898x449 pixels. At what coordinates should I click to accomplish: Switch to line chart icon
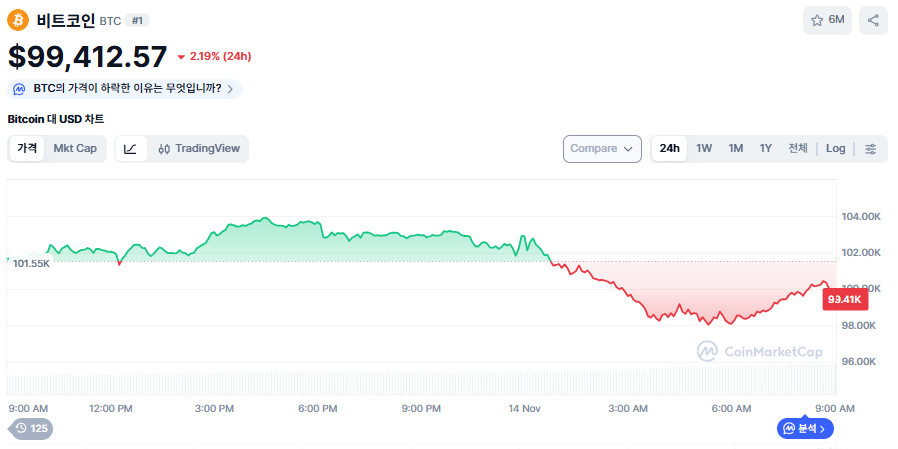(131, 149)
